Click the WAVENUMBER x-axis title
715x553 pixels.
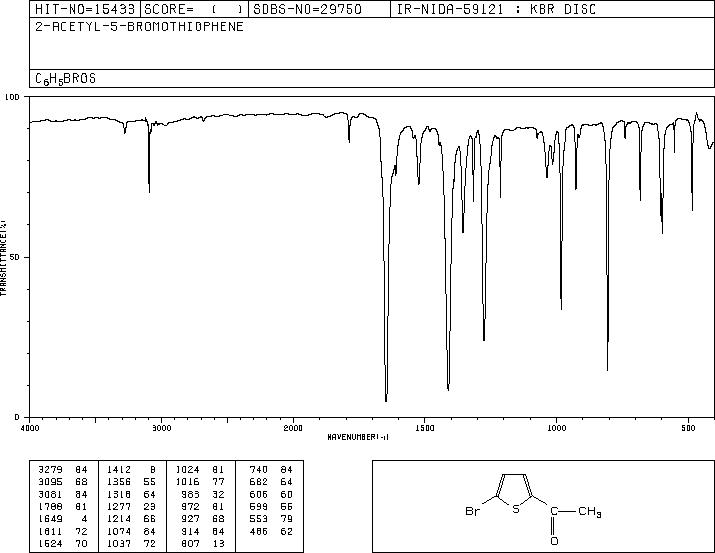pos(358,437)
